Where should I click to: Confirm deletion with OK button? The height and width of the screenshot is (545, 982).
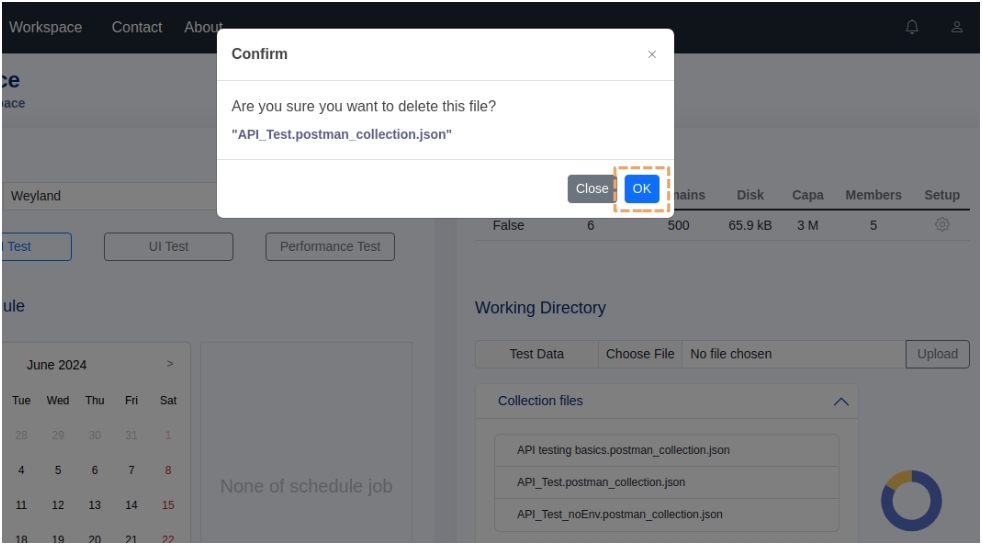641,188
